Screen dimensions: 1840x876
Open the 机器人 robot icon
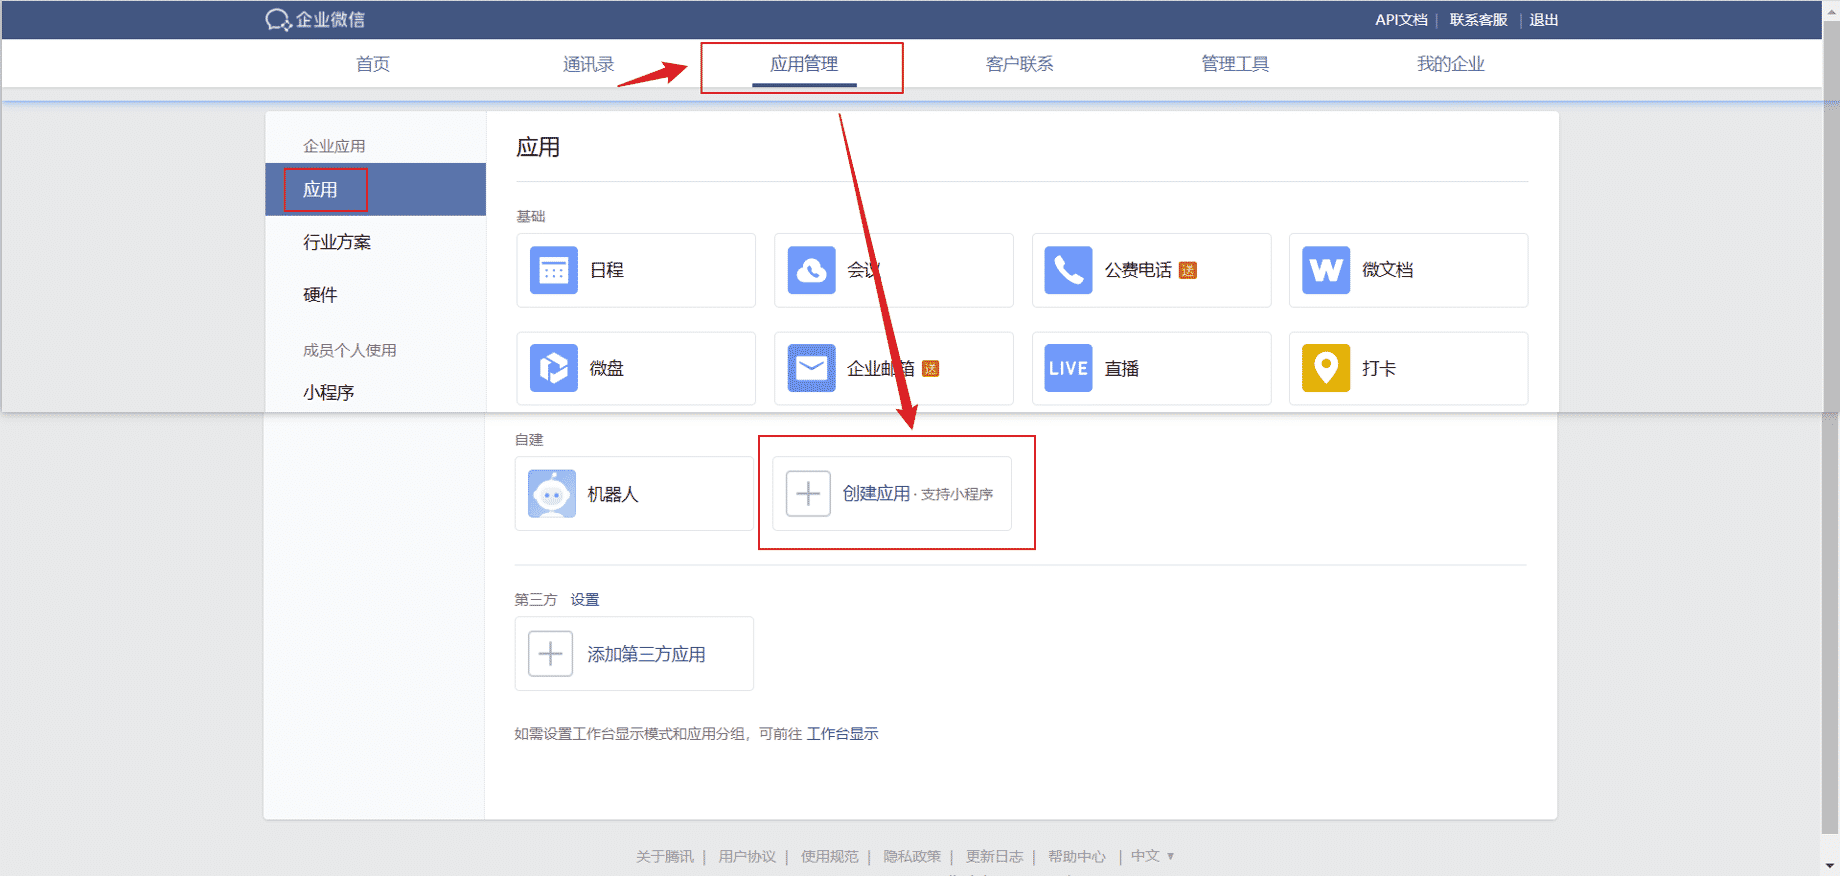[552, 494]
